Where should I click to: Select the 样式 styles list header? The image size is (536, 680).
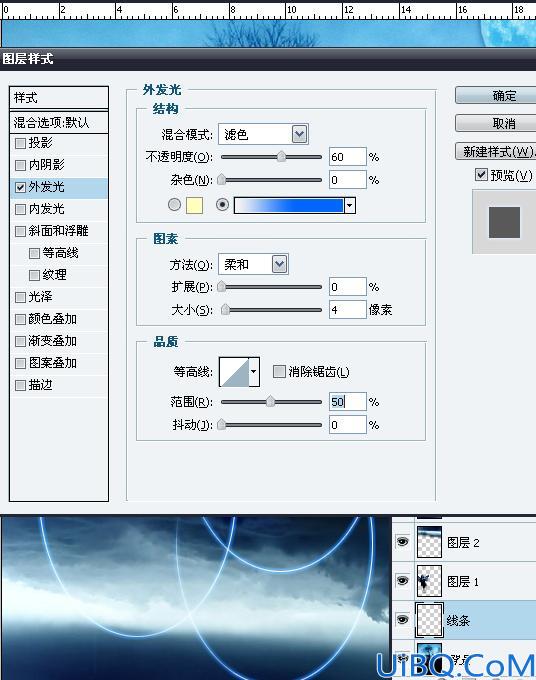tap(59, 98)
